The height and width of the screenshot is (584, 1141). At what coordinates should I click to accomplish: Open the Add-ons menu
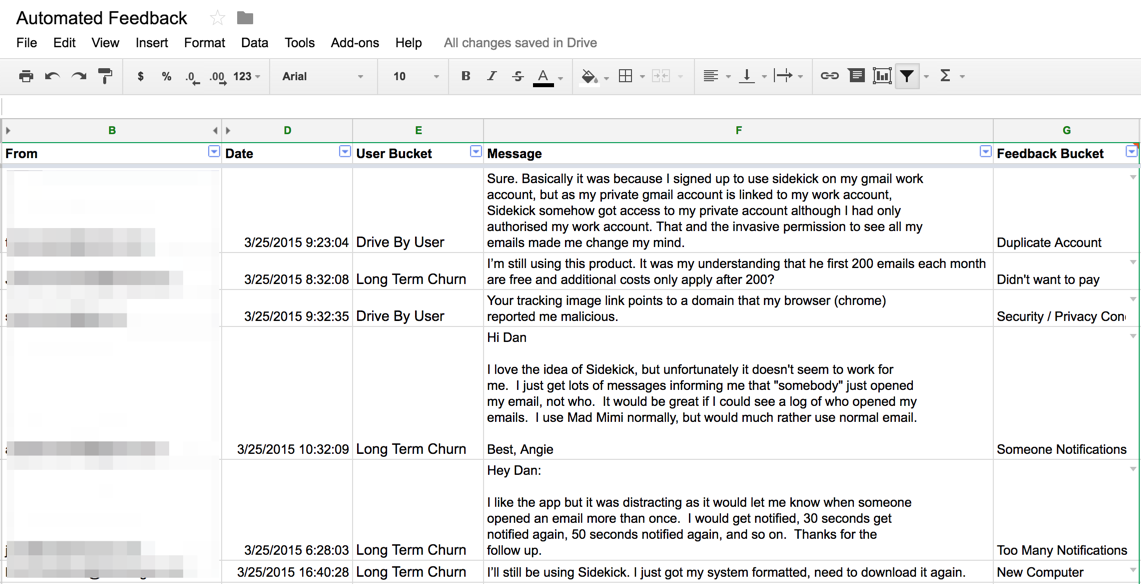pos(355,43)
